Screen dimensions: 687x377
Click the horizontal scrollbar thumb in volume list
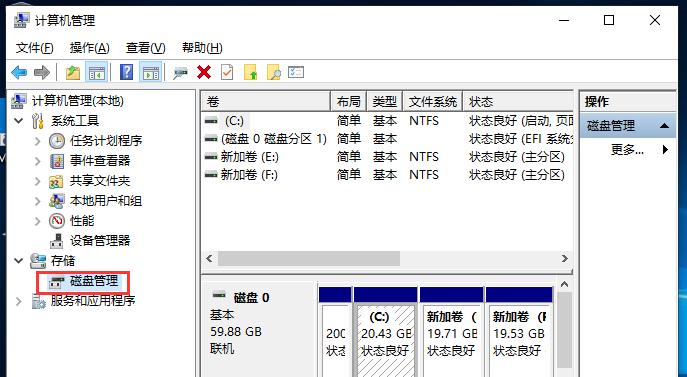point(309,259)
